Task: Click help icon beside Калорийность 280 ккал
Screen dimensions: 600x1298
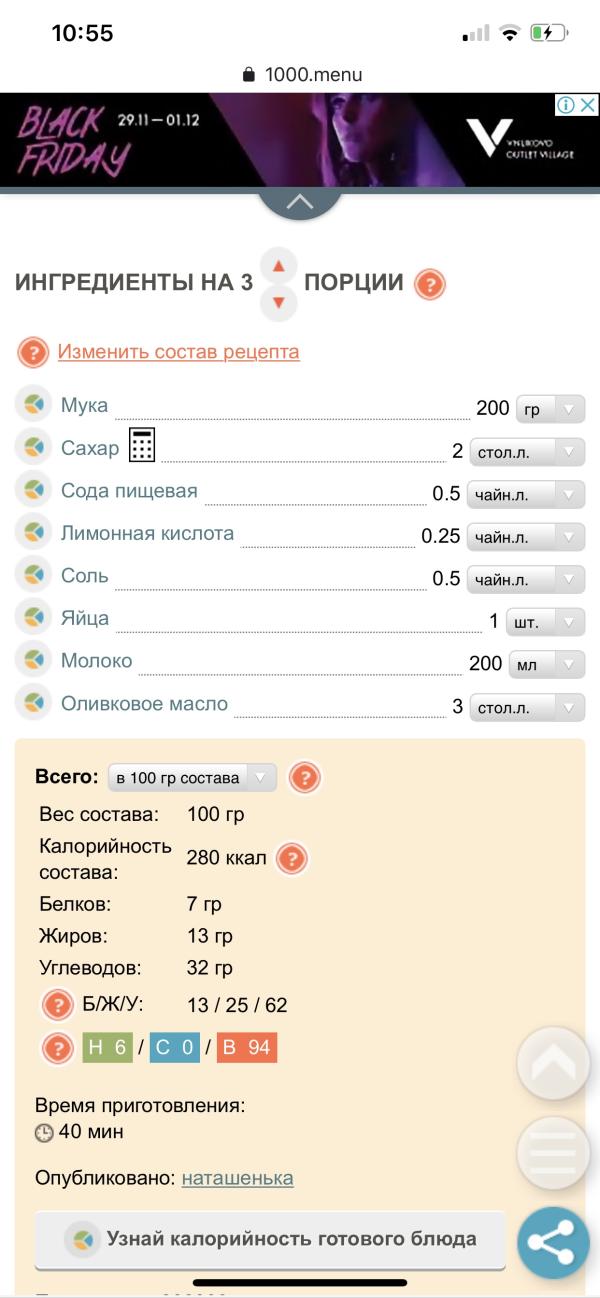Action: pyautogui.click(x=291, y=858)
